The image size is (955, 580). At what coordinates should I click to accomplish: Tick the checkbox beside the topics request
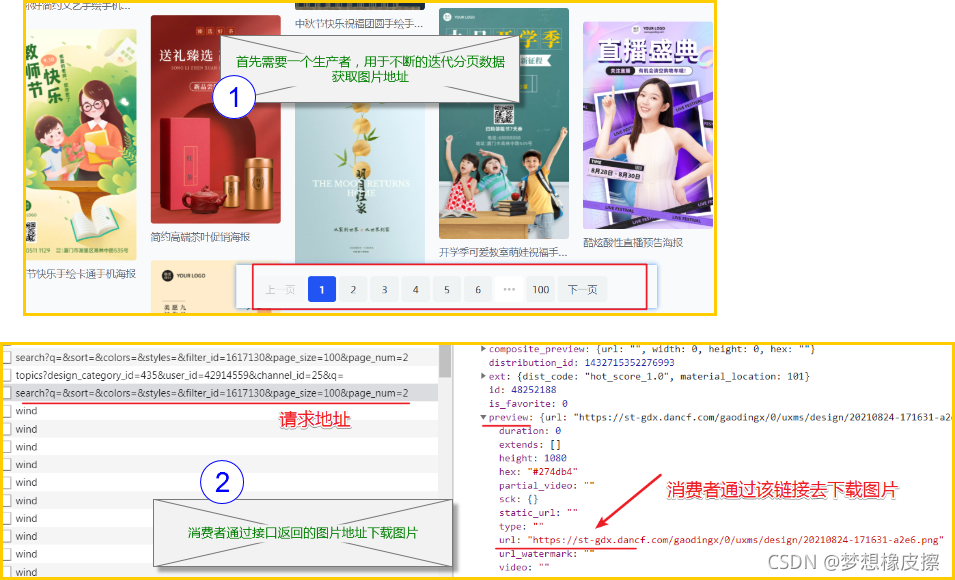tap(6, 375)
